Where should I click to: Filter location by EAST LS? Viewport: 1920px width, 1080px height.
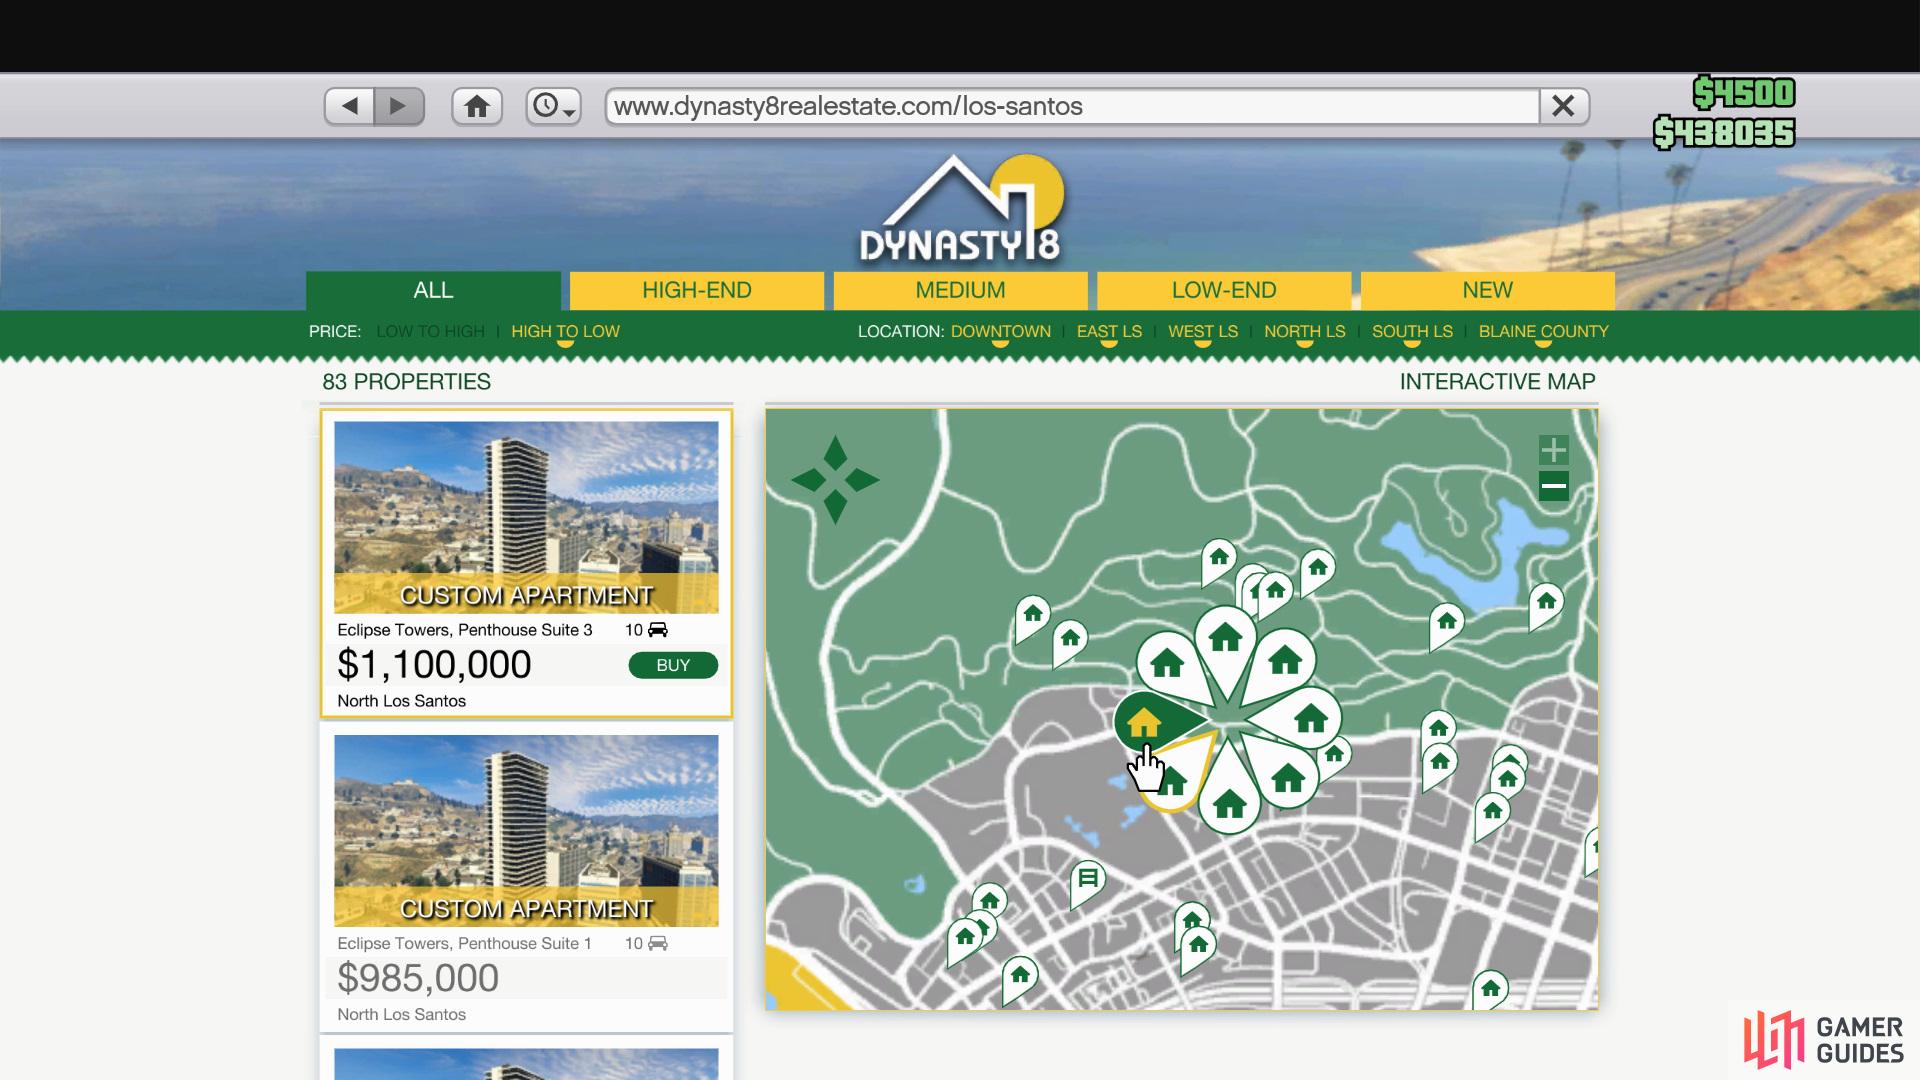1109,331
